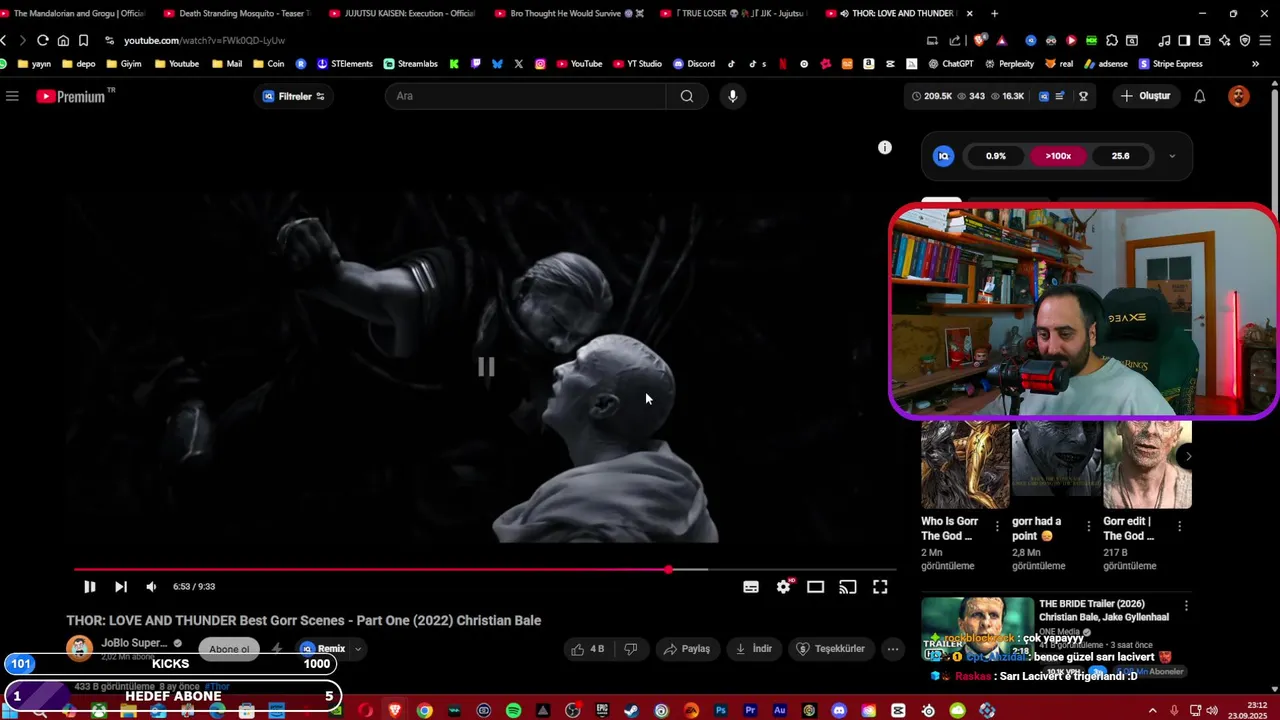Open THE BRIDE Trailer video thumbnail
Viewport: 1280px width, 720px height.
pos(977,629)
